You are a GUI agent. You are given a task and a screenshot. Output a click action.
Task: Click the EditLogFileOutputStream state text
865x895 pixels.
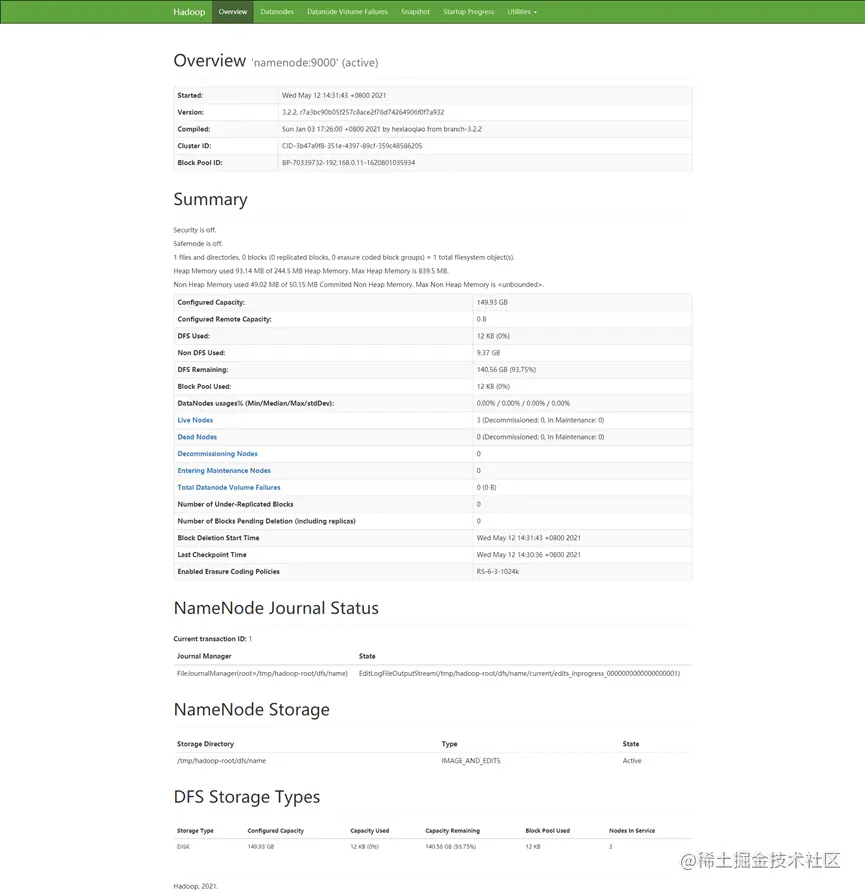519,674
